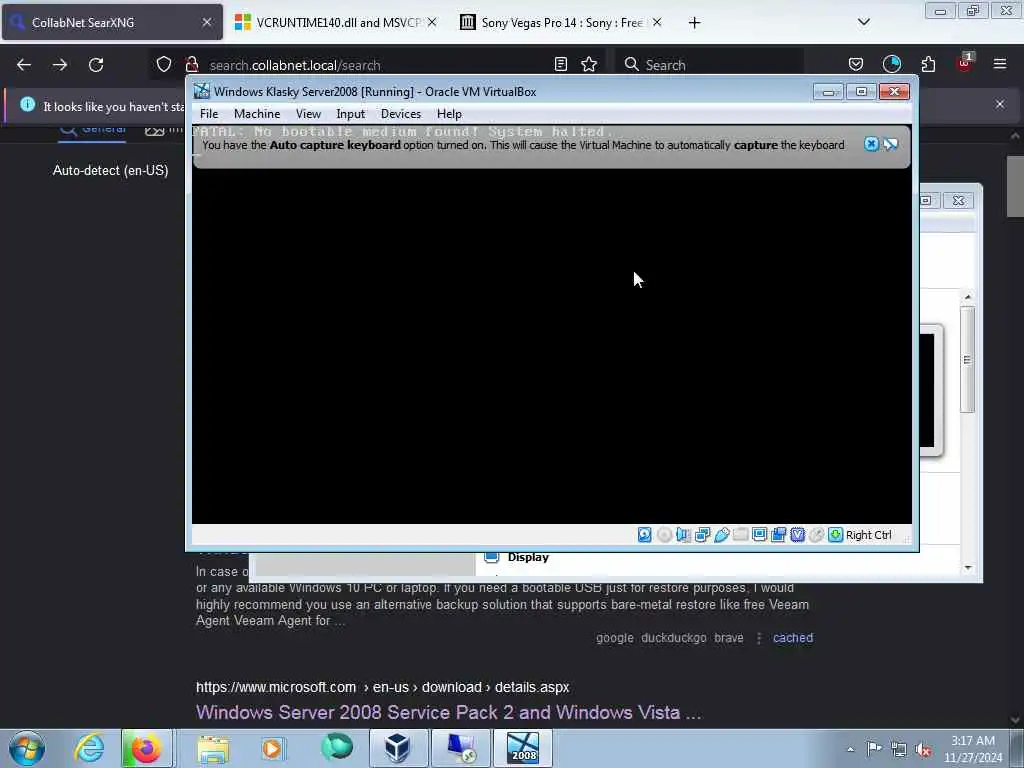Image resolution: width=1024 pixels, height=768 pixels.
Task: Go back to the previous page
Action: click(24, 65)
